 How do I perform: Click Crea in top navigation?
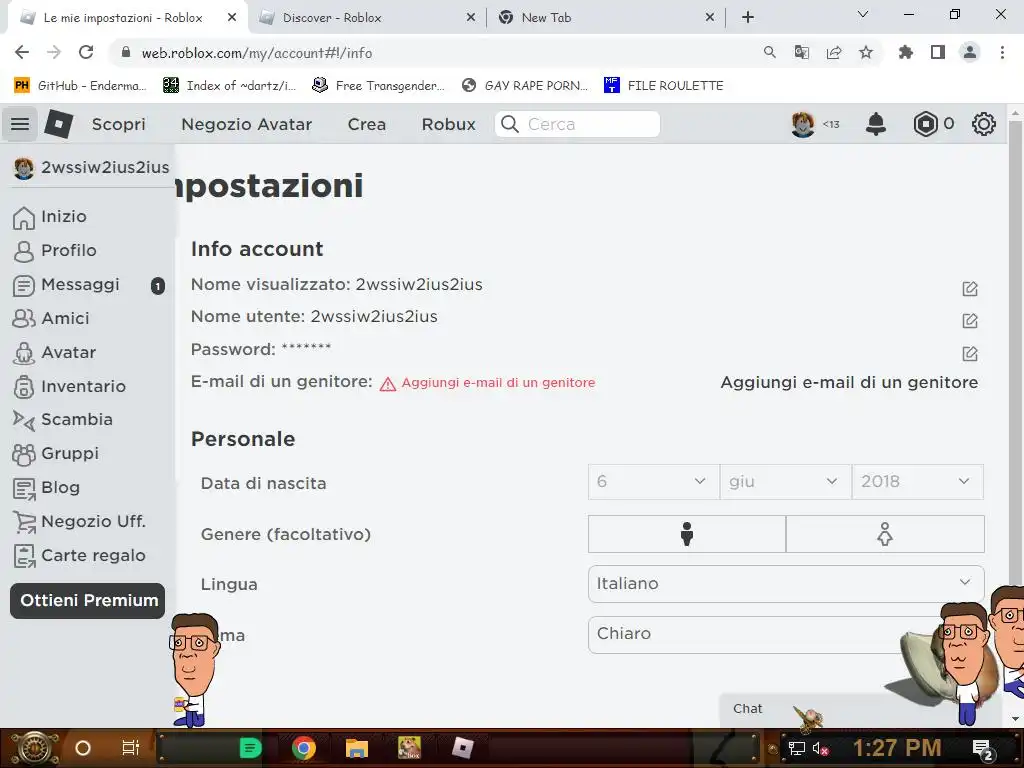coord(366,124)
